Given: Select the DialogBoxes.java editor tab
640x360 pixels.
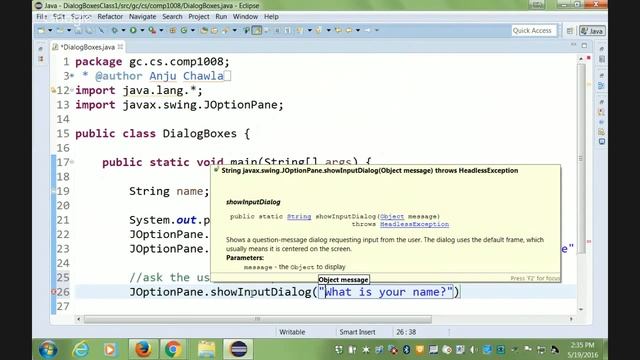Looking at the screenshot, I should [87, 47].
